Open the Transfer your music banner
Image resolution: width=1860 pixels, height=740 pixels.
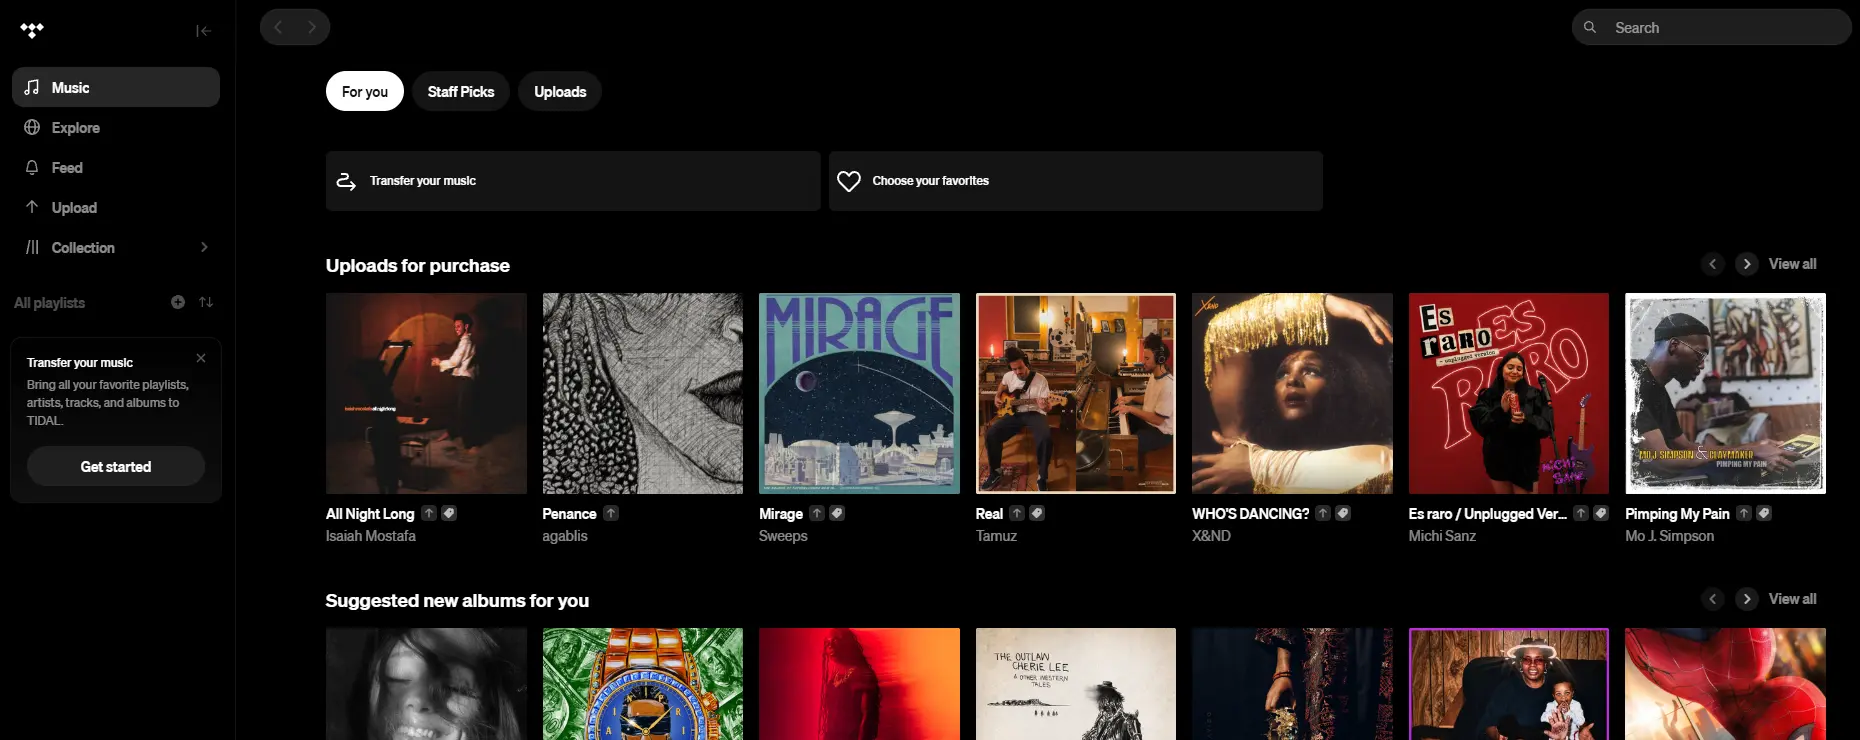coord(573,181)
